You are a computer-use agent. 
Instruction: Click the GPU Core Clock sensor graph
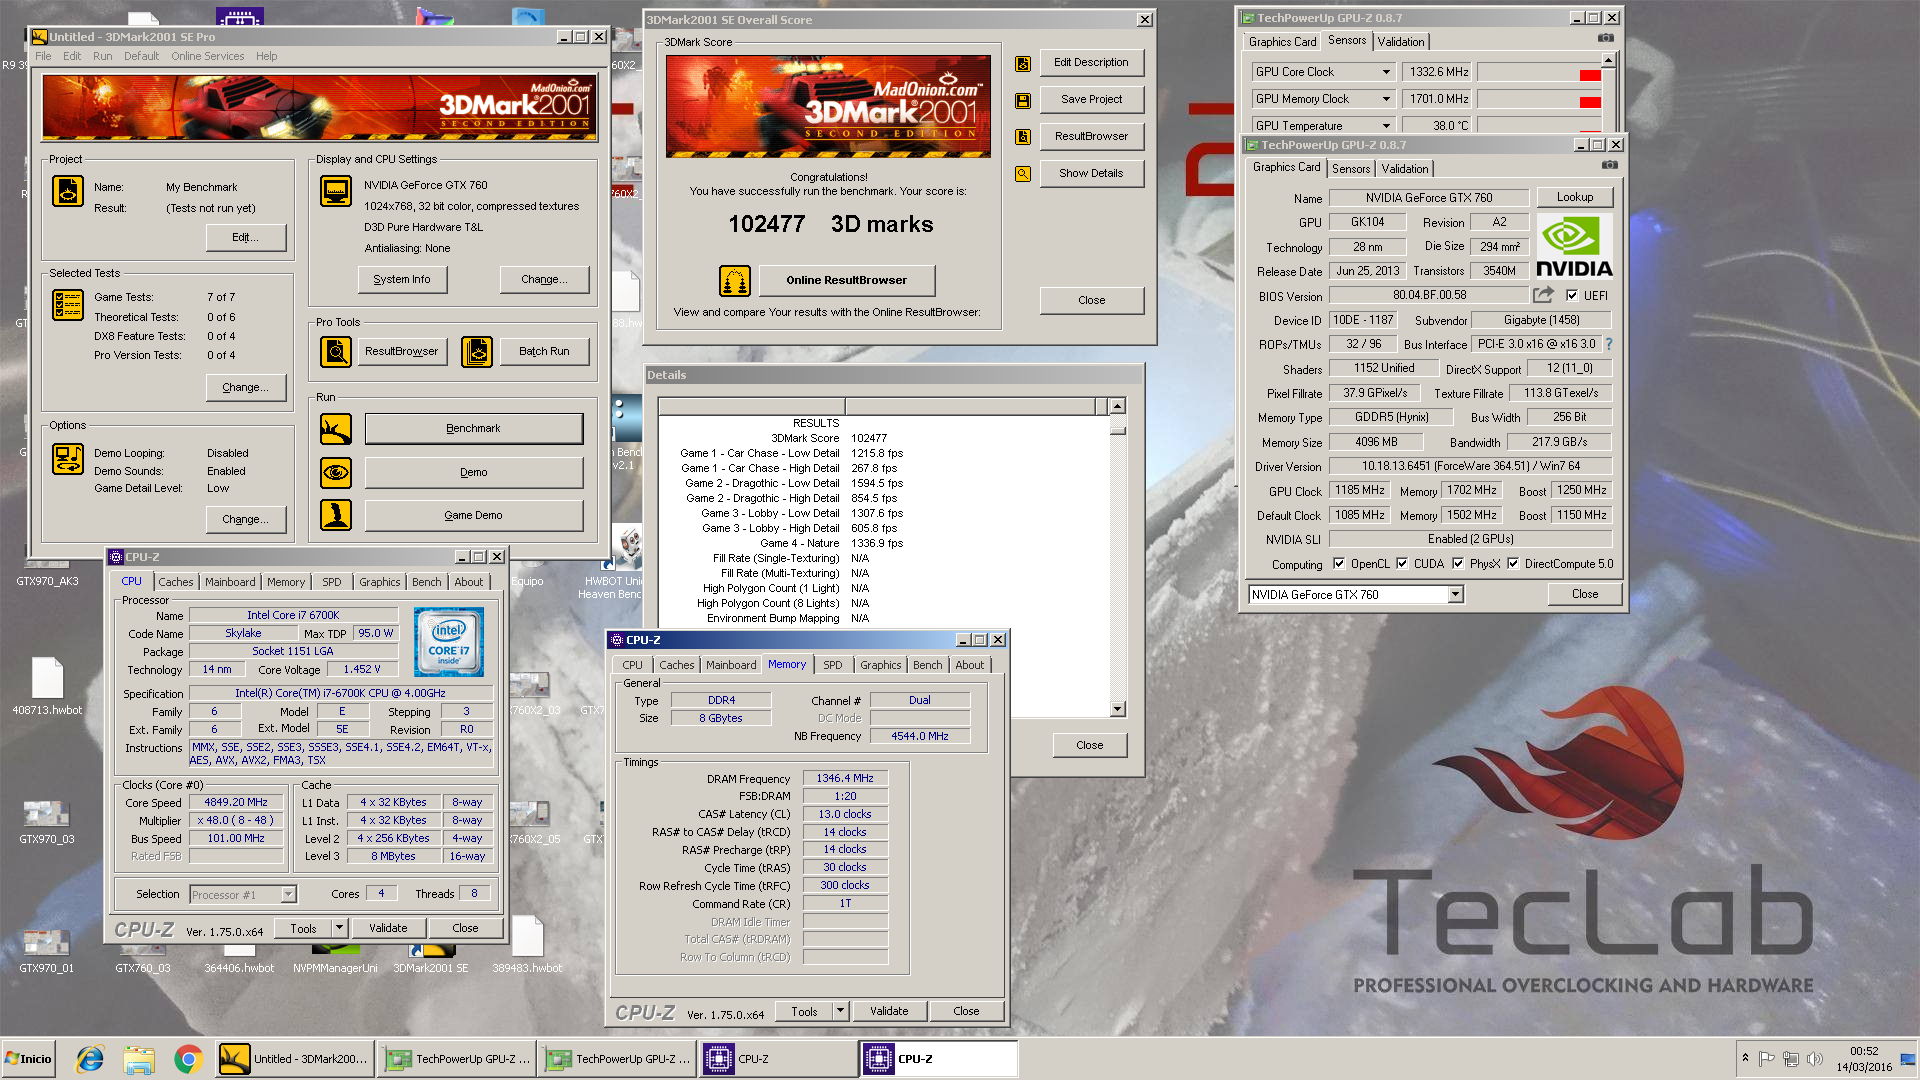click(x=1540, y=72)
